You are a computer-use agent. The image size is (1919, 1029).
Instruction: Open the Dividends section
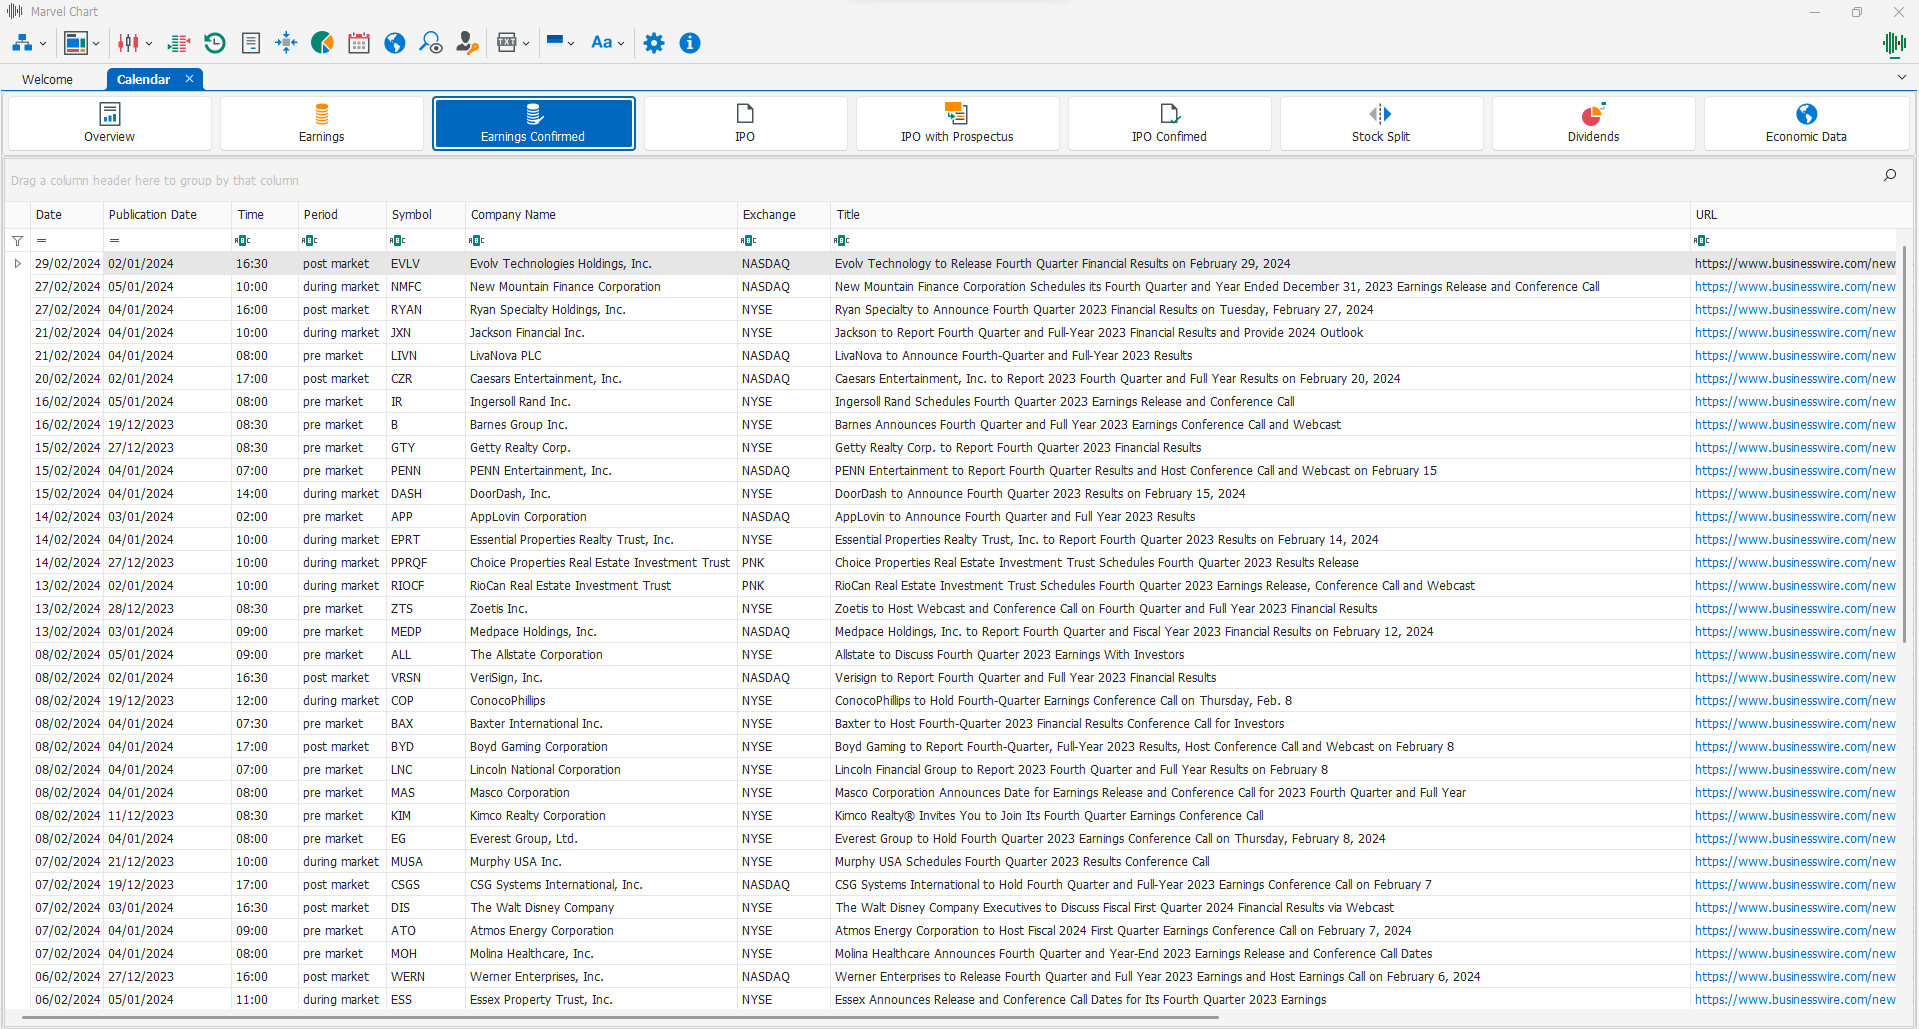(1593, 123)
